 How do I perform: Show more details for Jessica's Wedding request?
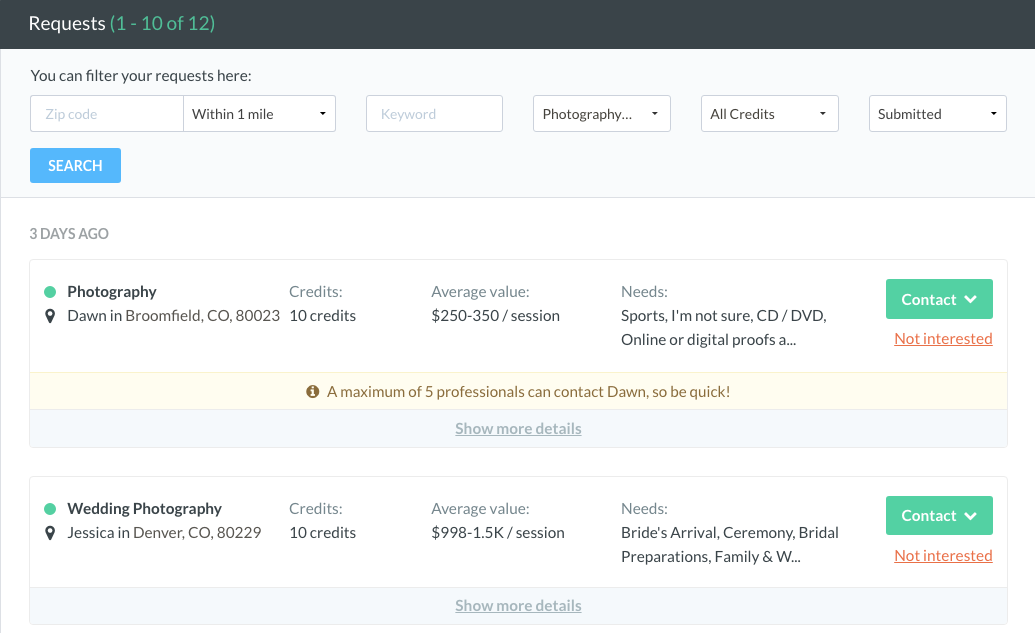pyautogui.click(x=518, y=605)
